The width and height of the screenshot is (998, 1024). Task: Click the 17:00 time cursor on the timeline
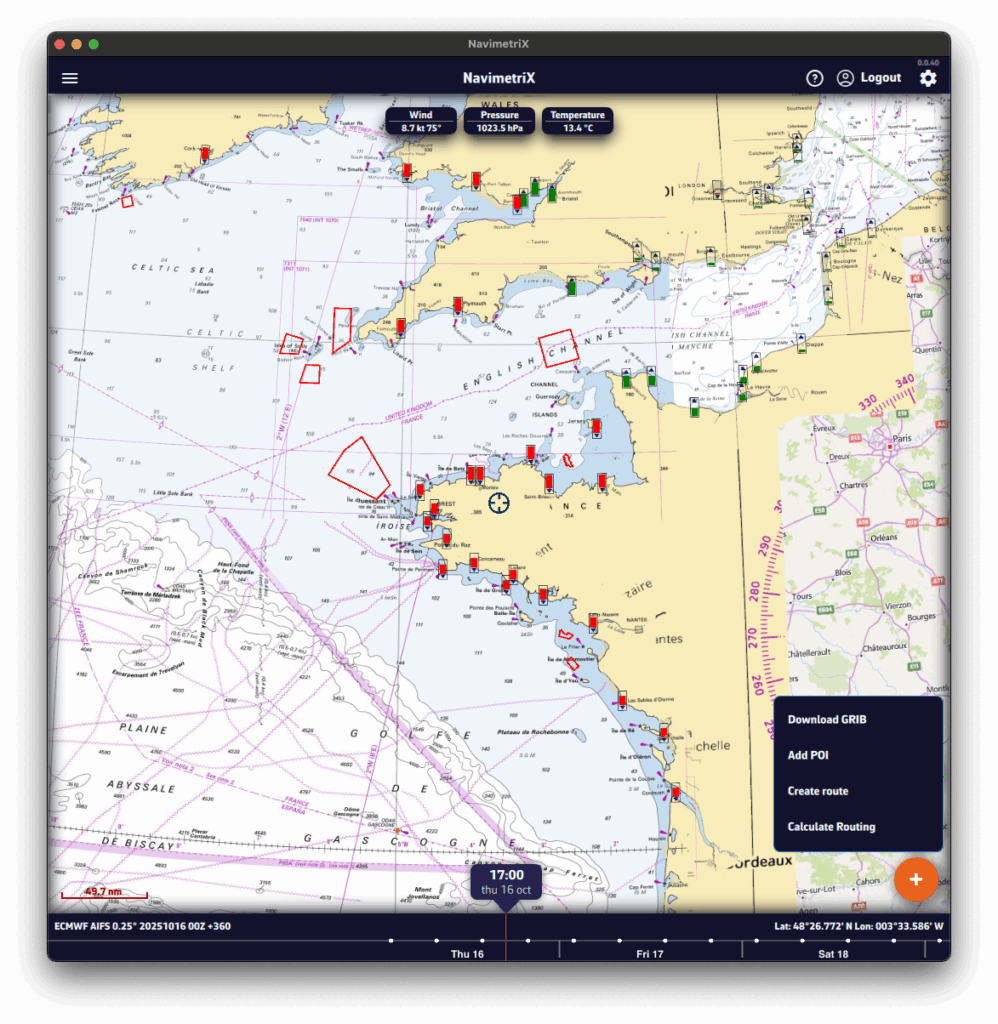point(506,881)
